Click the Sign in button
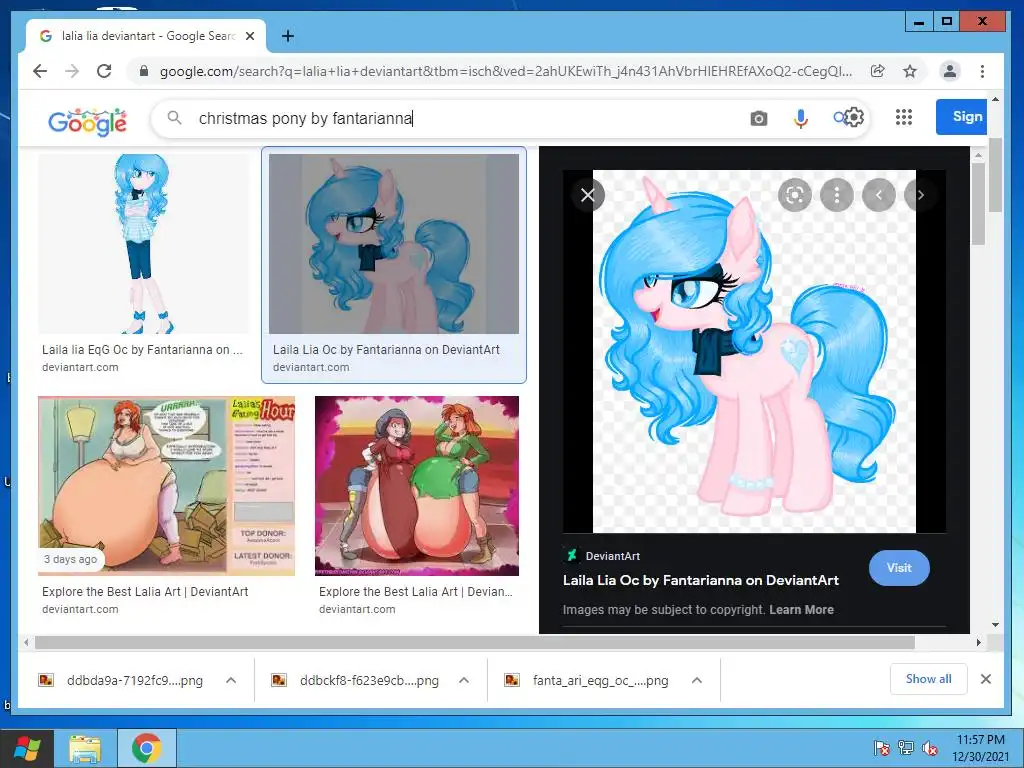This screenshot has height=768, width=1024. pos(961,117)
